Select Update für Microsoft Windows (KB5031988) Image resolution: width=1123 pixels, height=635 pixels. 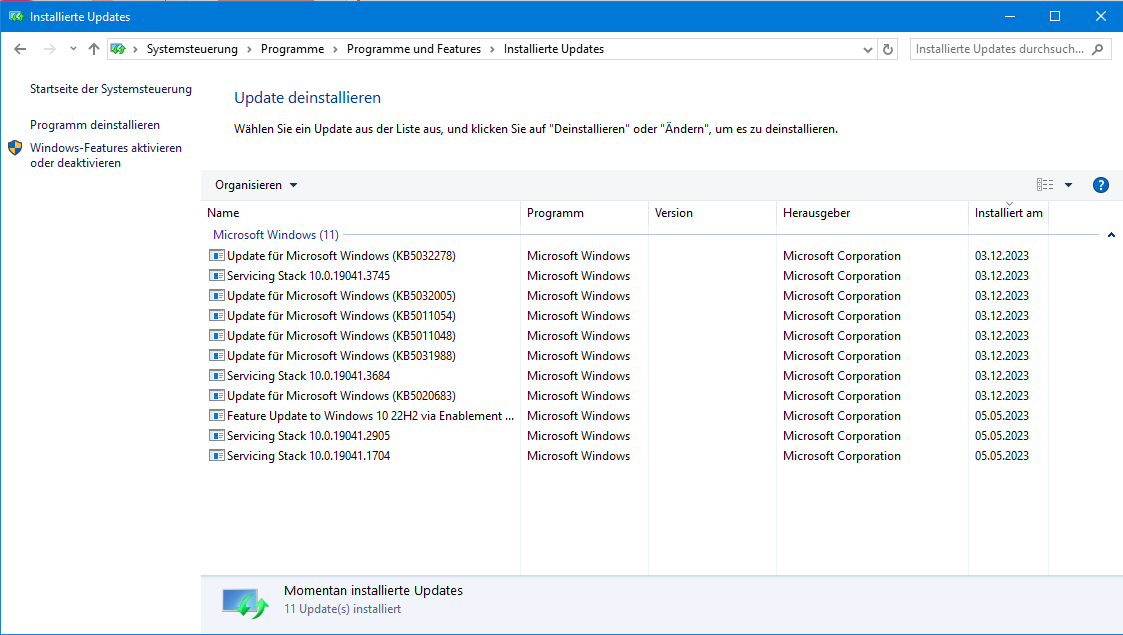point(341,356)
